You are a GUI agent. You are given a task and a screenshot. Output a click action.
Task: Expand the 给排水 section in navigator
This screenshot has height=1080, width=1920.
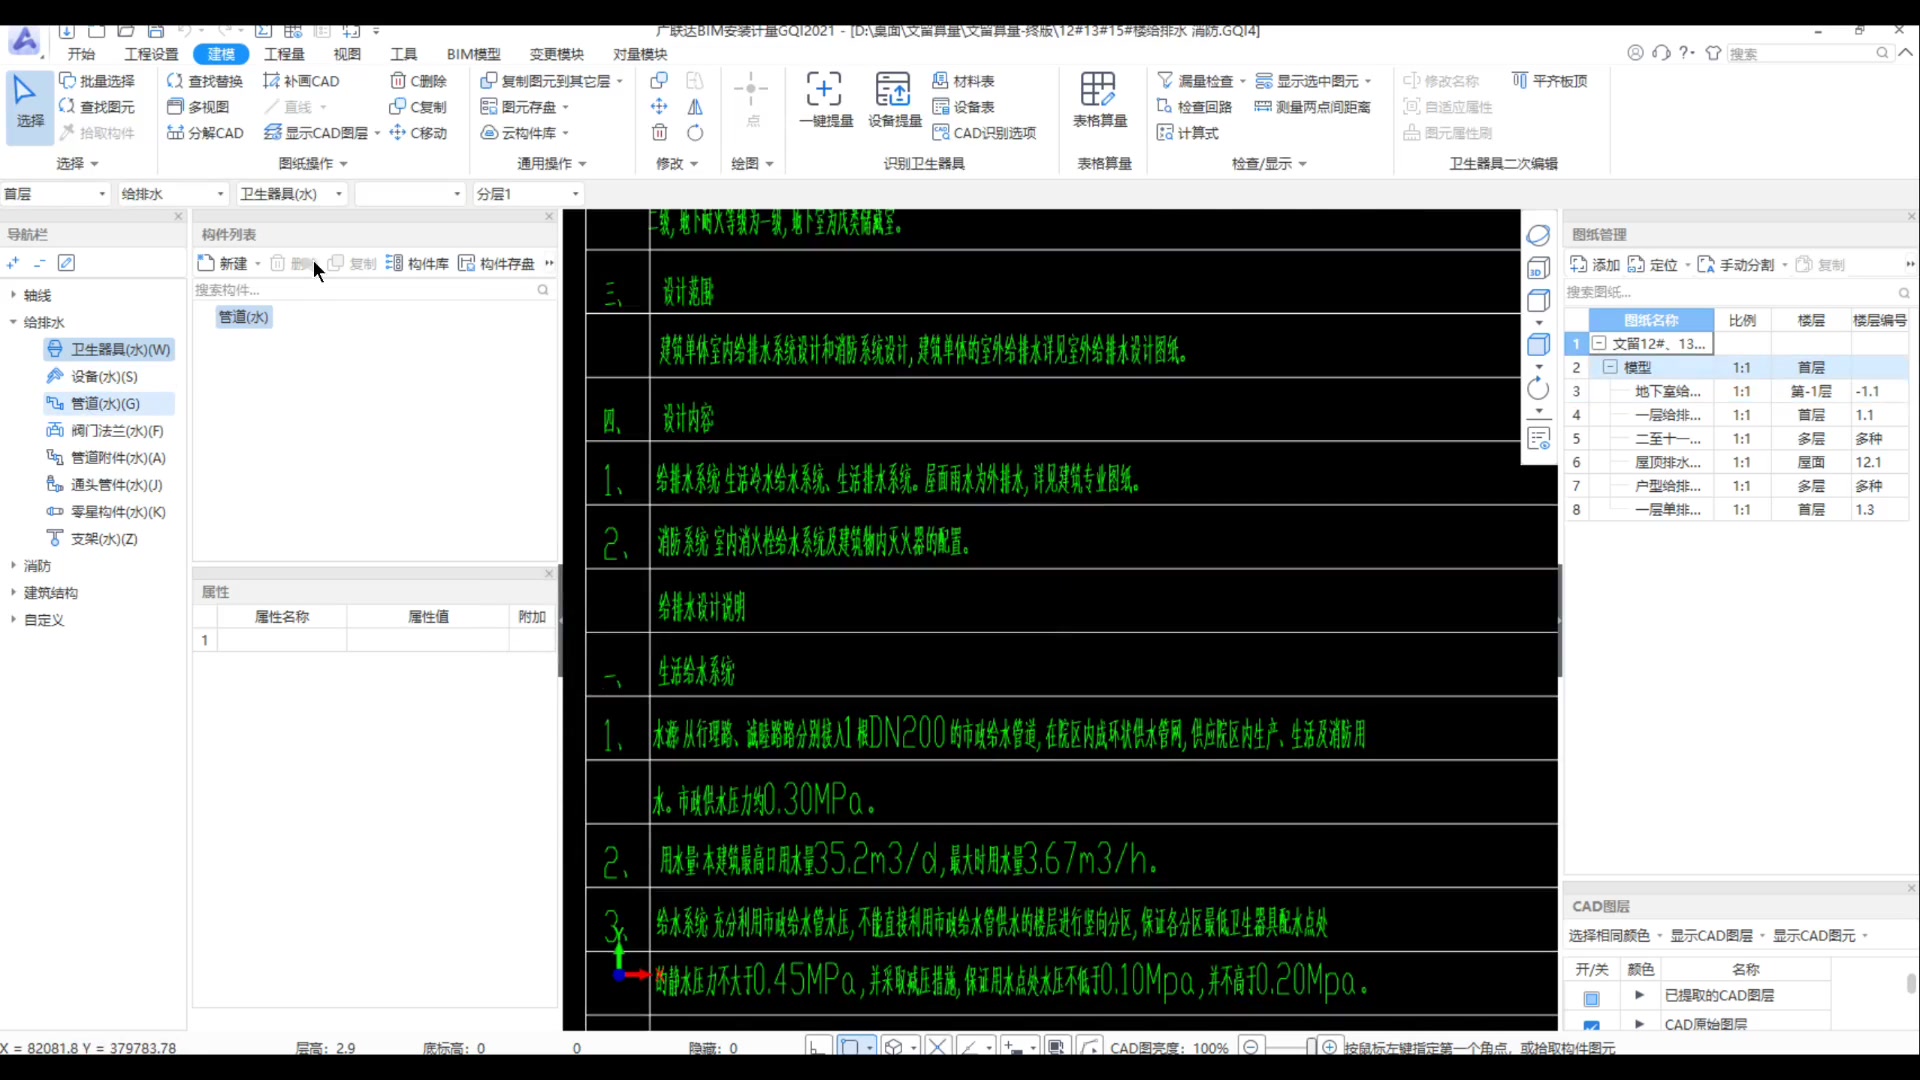pos(13,322)
